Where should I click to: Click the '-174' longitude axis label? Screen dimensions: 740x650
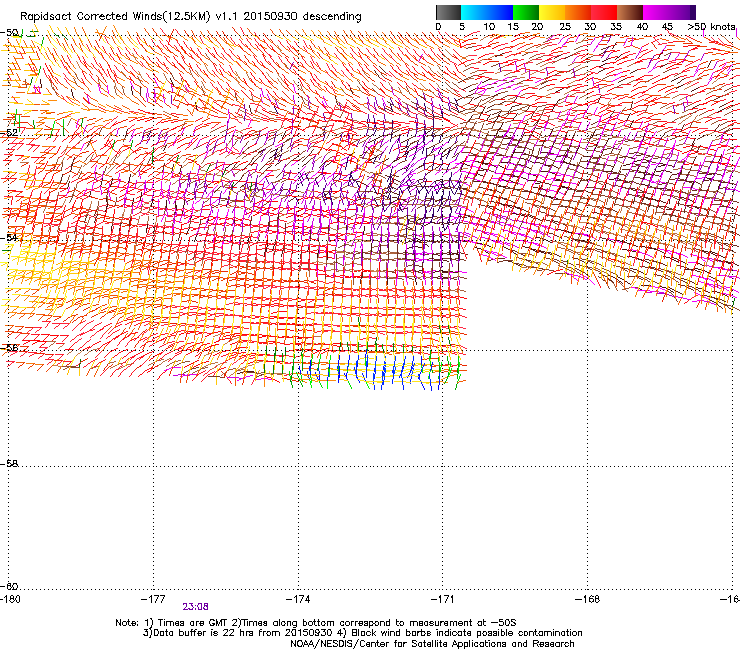(x=298, y=599)
